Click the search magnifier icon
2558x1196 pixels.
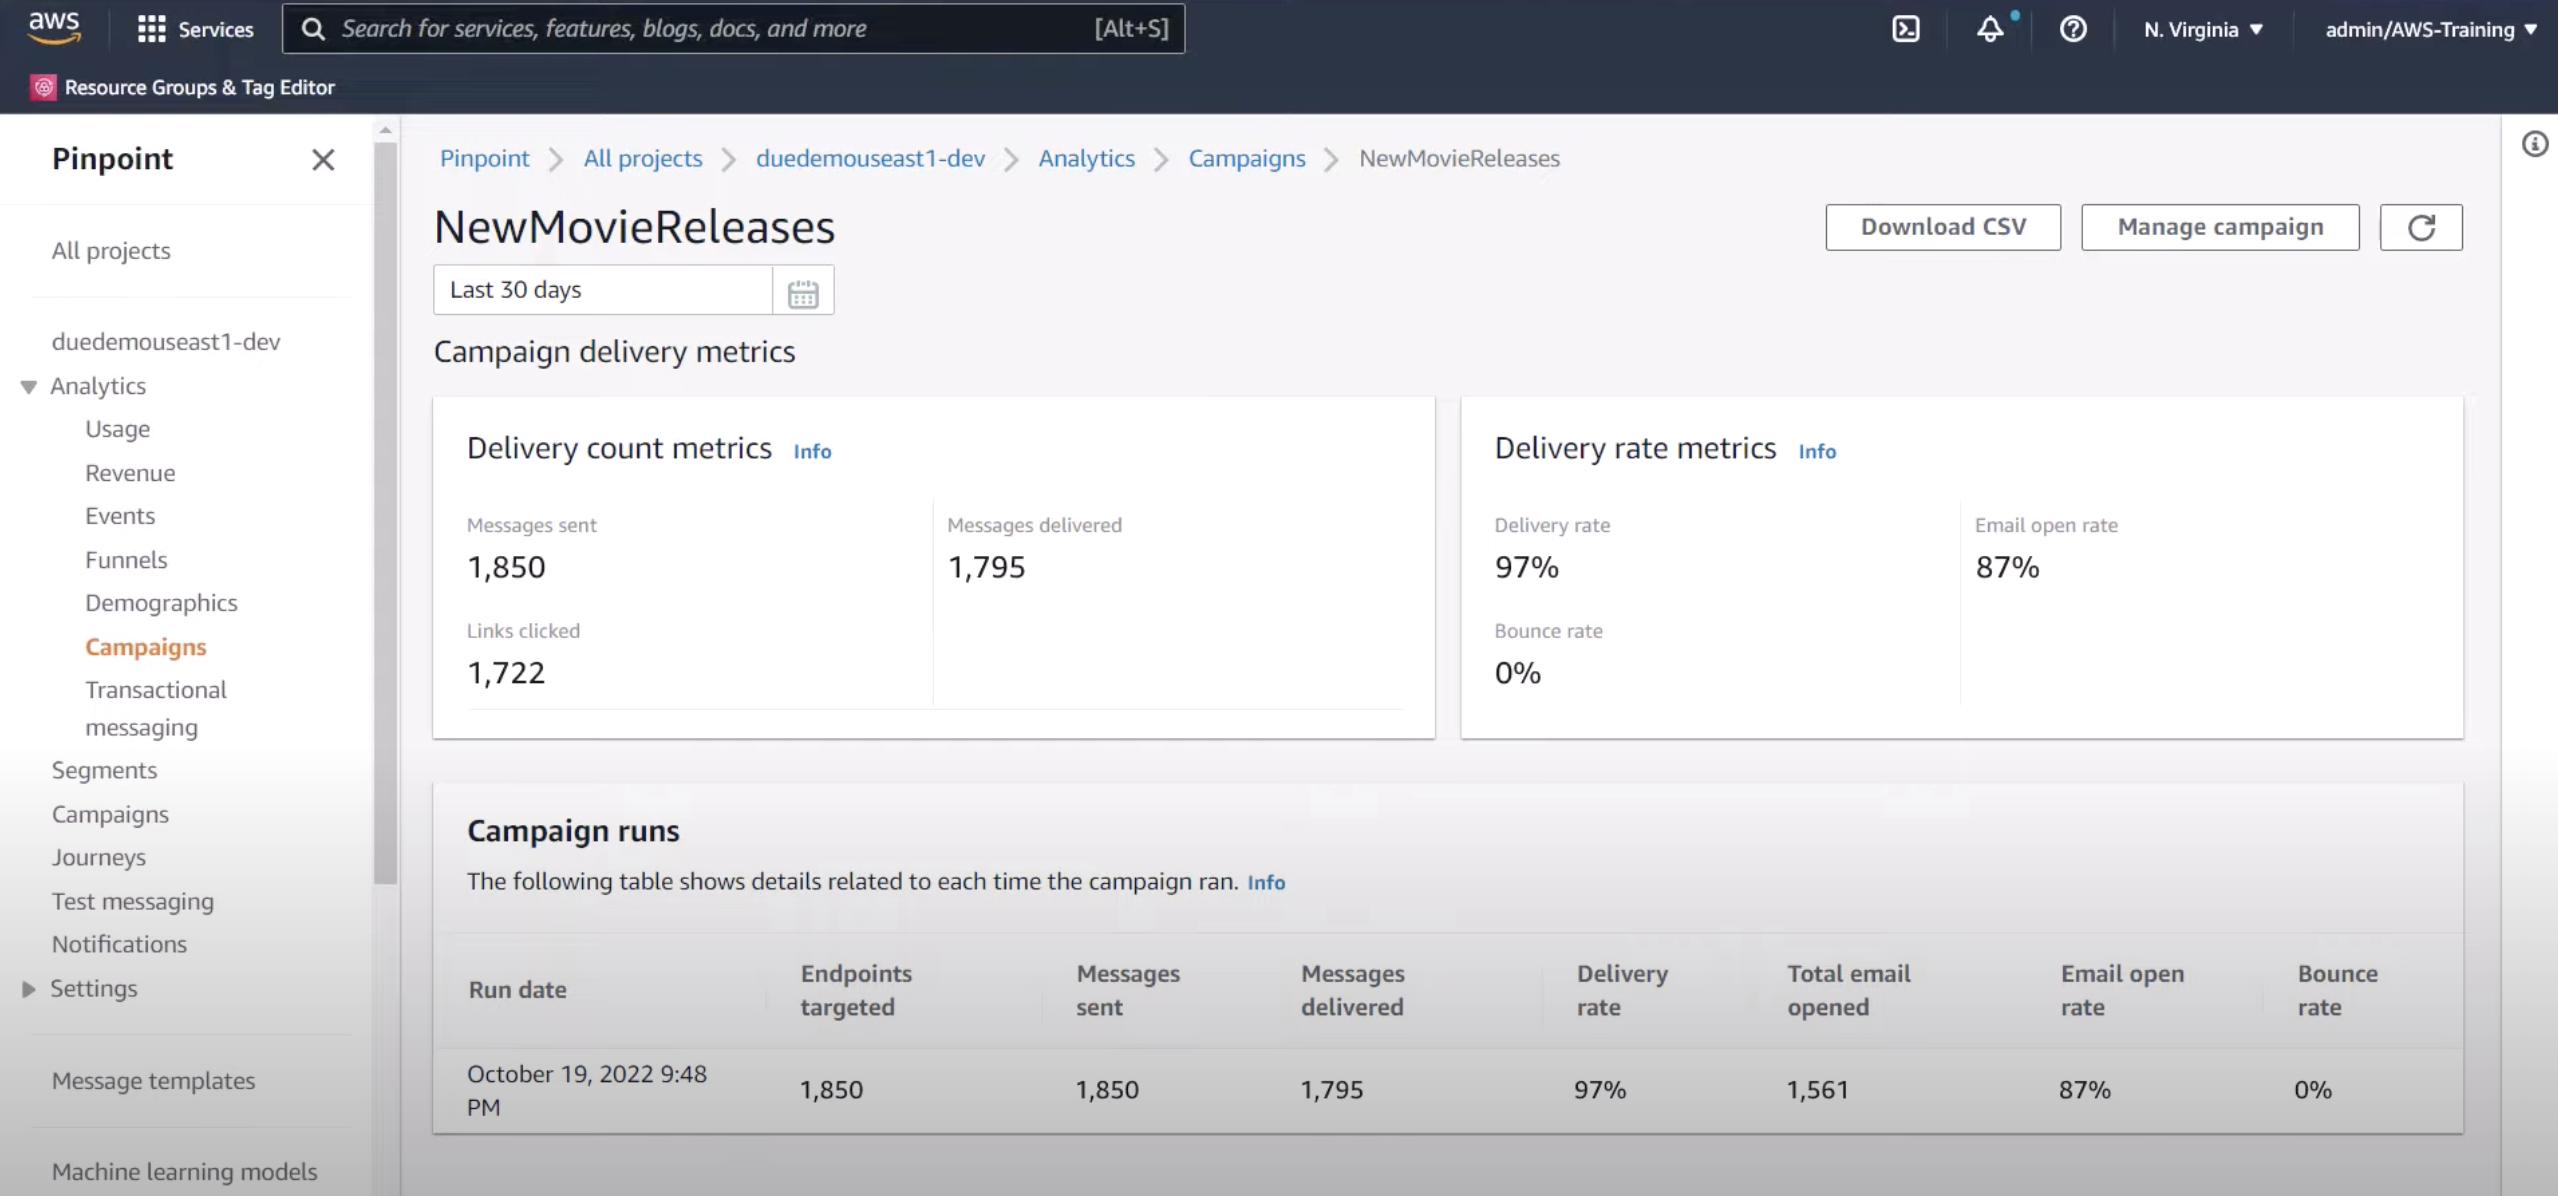[x=313, y=28]
